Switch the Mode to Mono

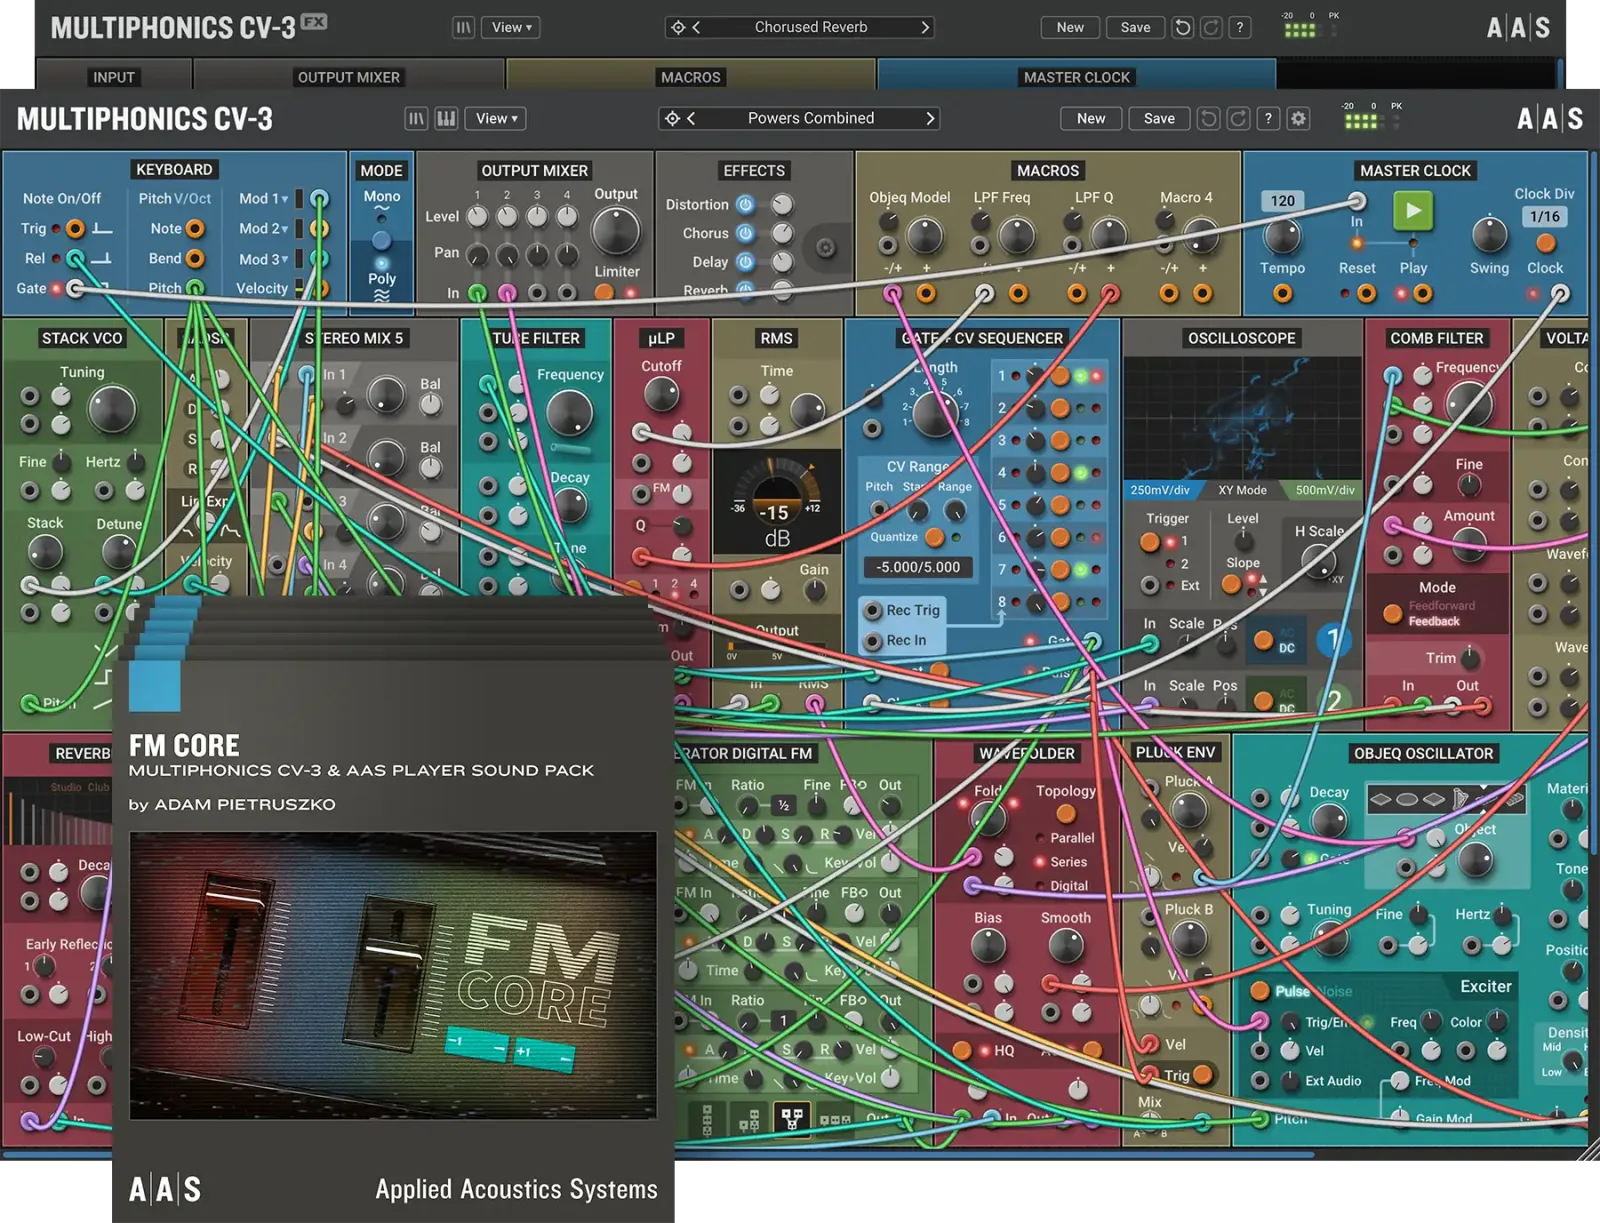click(x=382, y=197)
